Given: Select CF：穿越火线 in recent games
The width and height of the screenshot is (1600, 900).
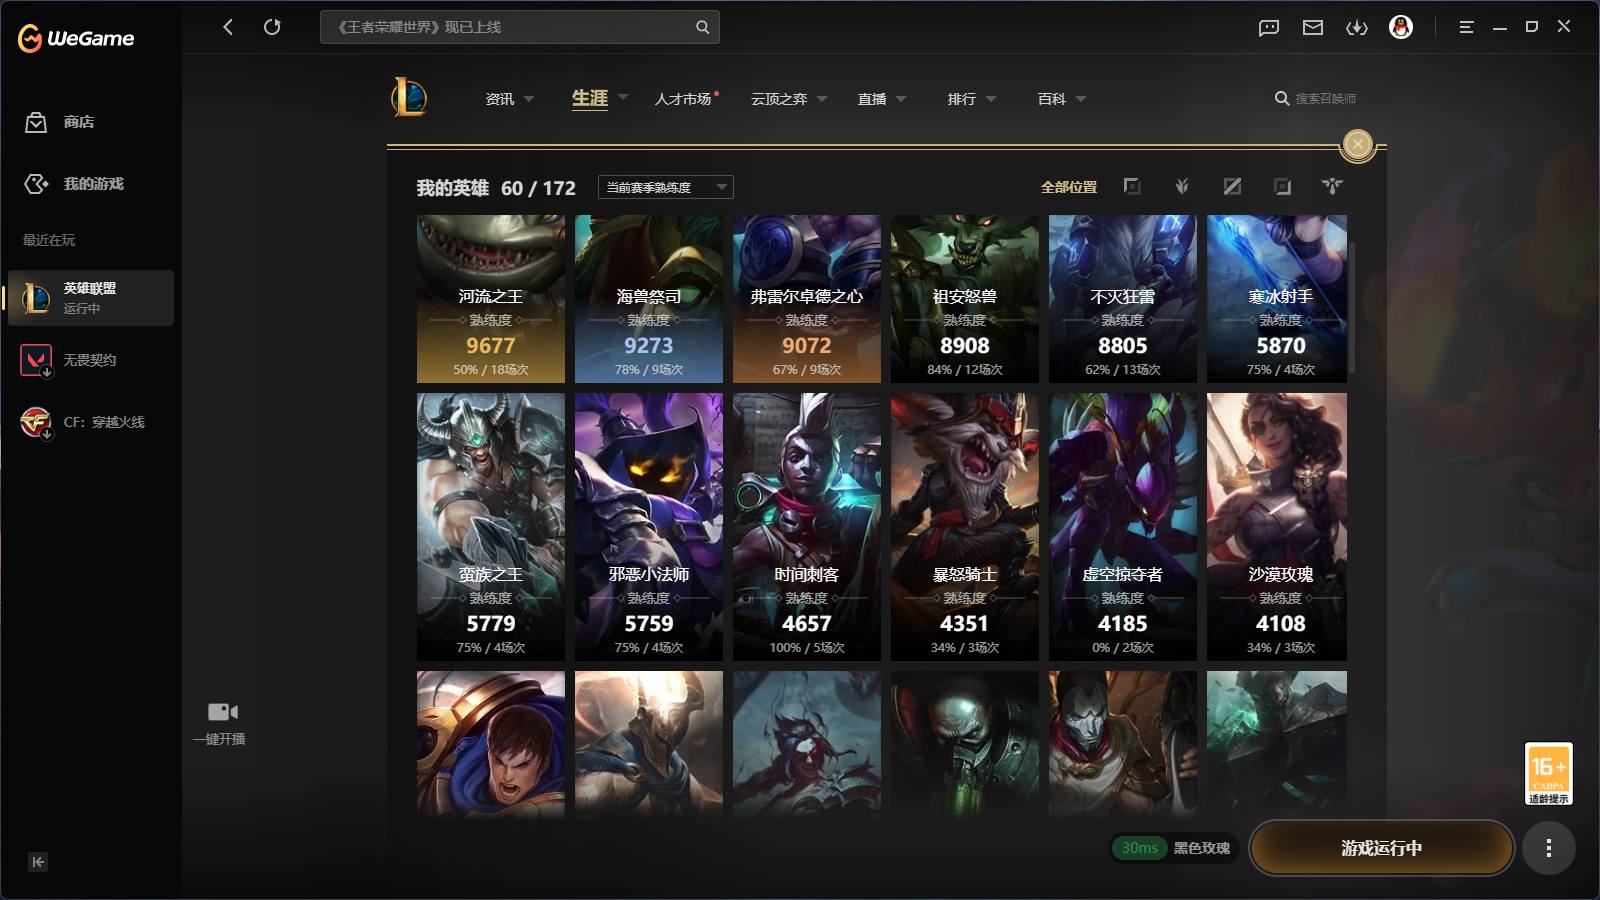Looking at the screenshot, I should 91,422.
